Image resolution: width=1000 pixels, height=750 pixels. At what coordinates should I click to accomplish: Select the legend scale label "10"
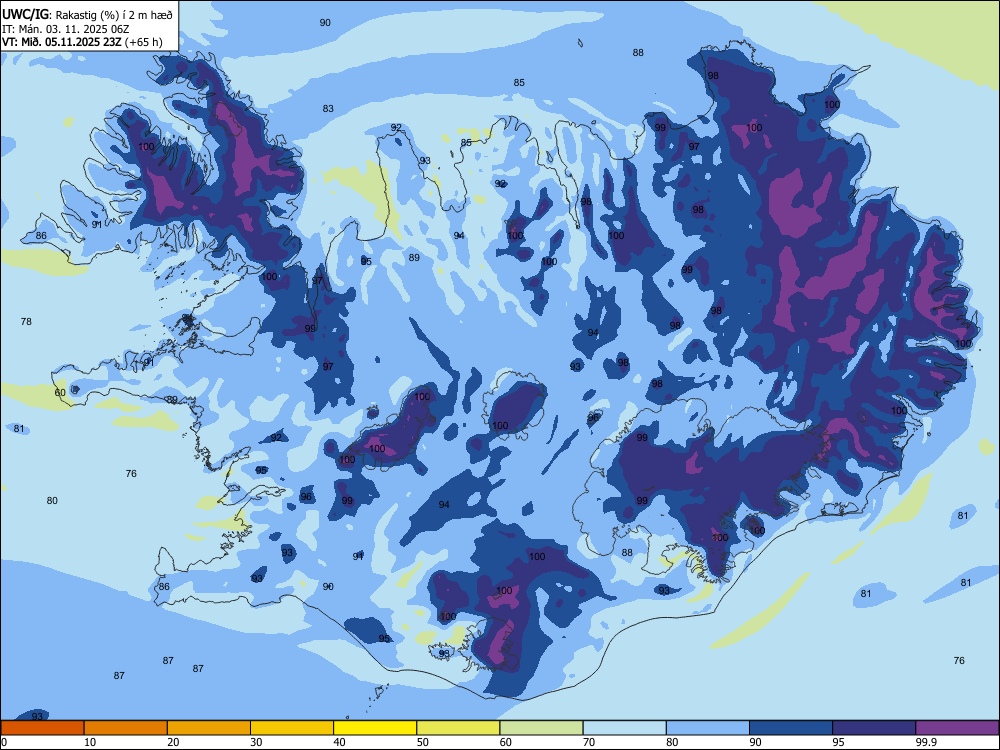point(90,742)
